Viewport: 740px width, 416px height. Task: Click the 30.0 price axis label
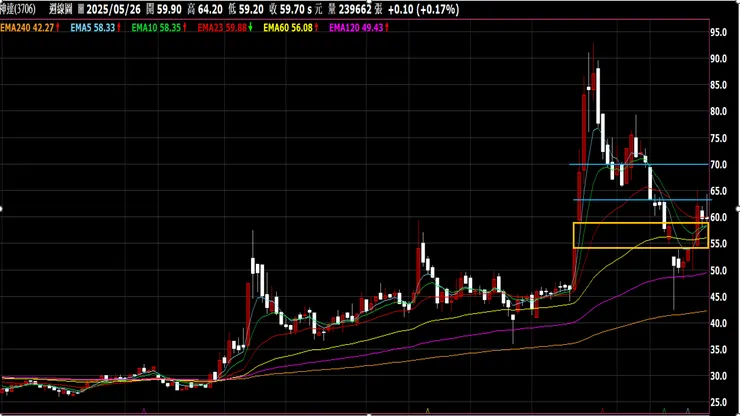point(718,376)
